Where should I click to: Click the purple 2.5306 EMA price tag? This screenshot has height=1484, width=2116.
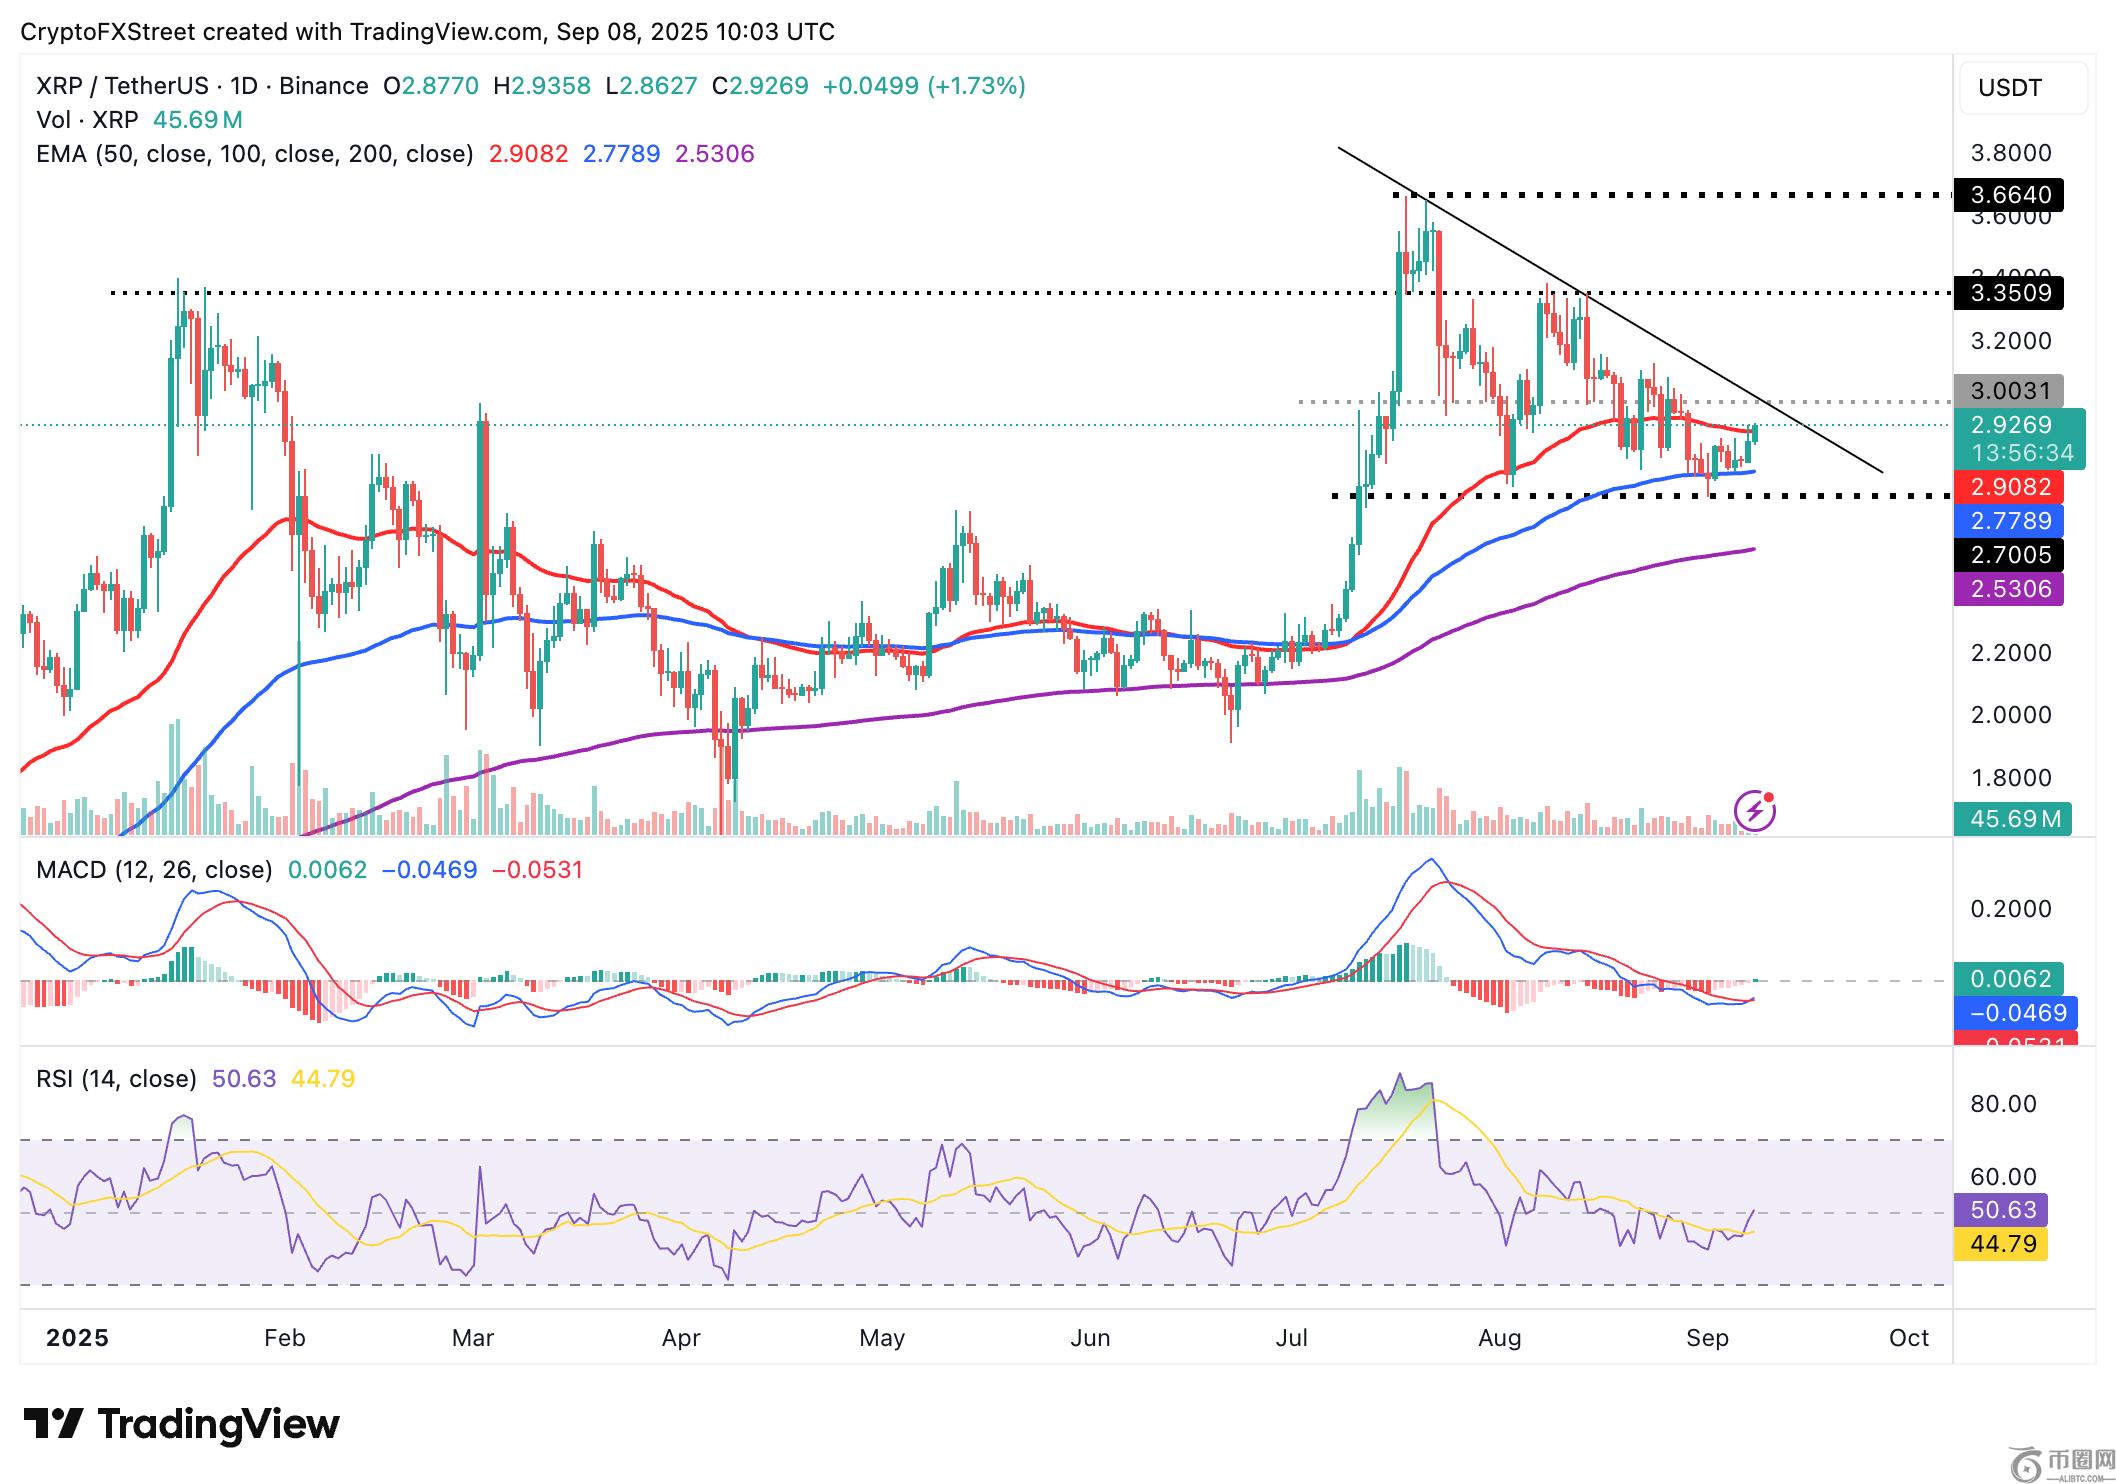(2009, 589)
